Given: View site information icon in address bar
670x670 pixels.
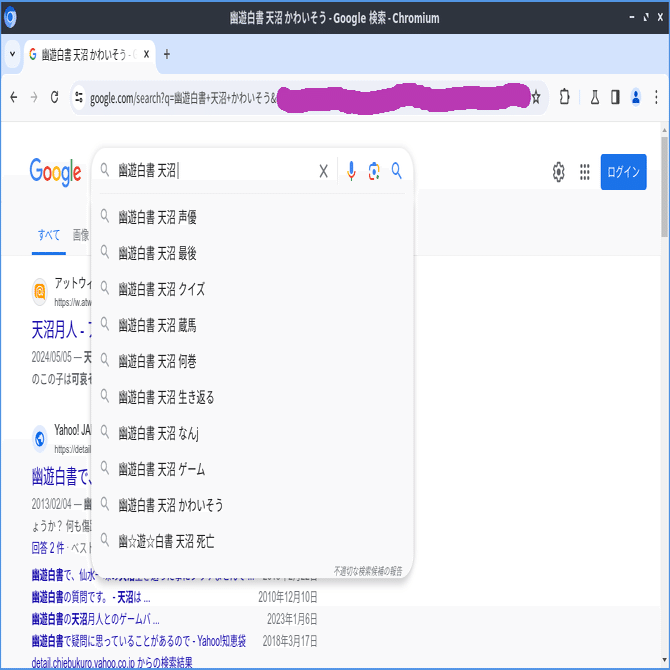Looking at the screenshot, I should [x=79, y=97].
